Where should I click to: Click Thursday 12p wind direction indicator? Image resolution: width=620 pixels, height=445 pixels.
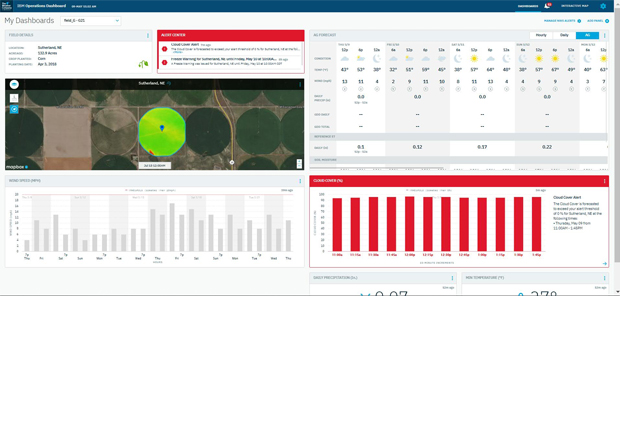tap(344, 89)
